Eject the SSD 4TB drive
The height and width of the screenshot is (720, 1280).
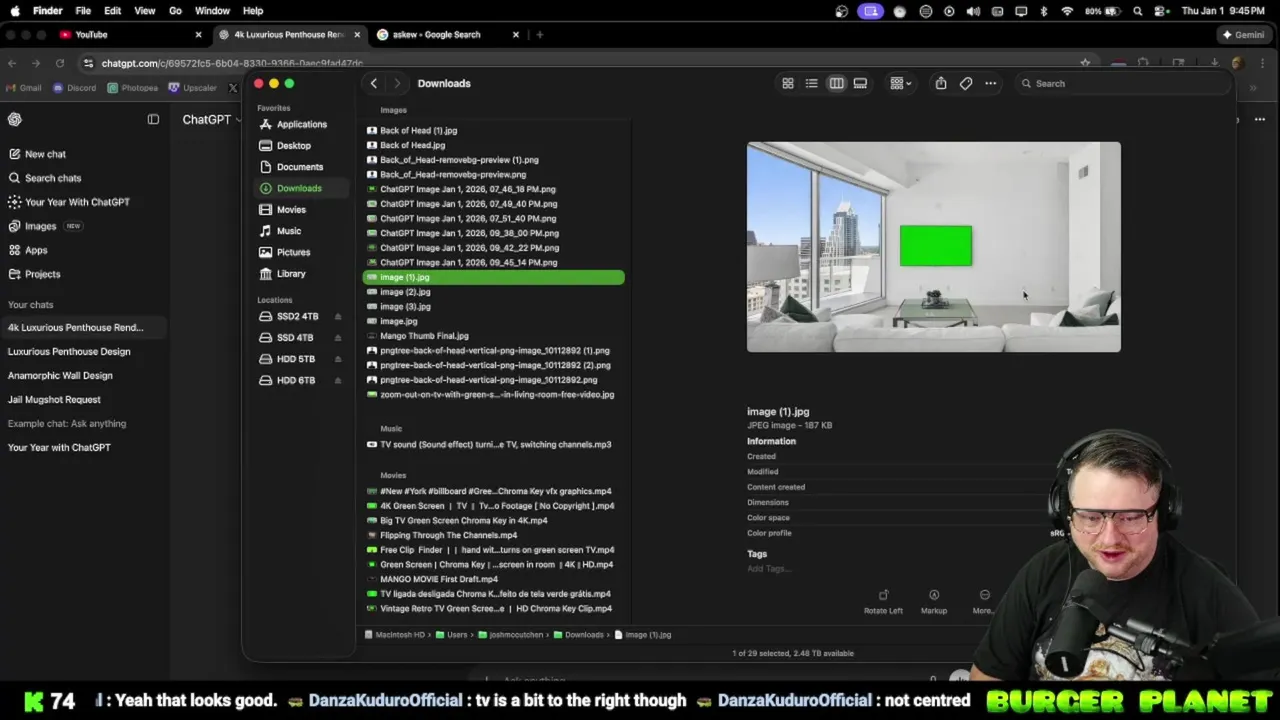(x=338, y=338)
